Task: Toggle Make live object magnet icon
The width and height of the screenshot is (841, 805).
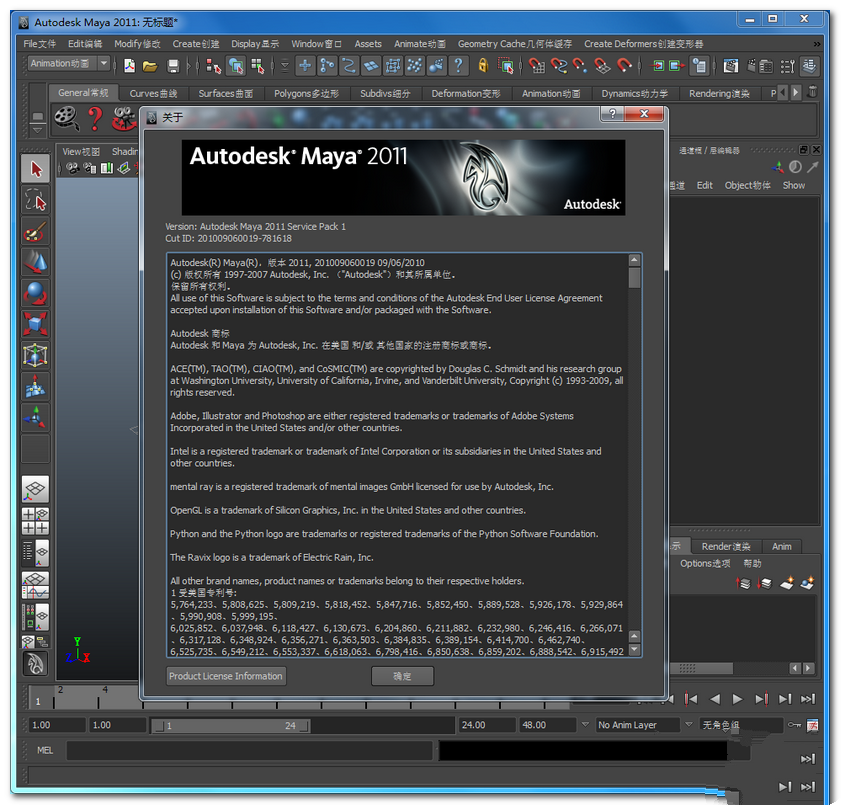Action: (624, 66)
